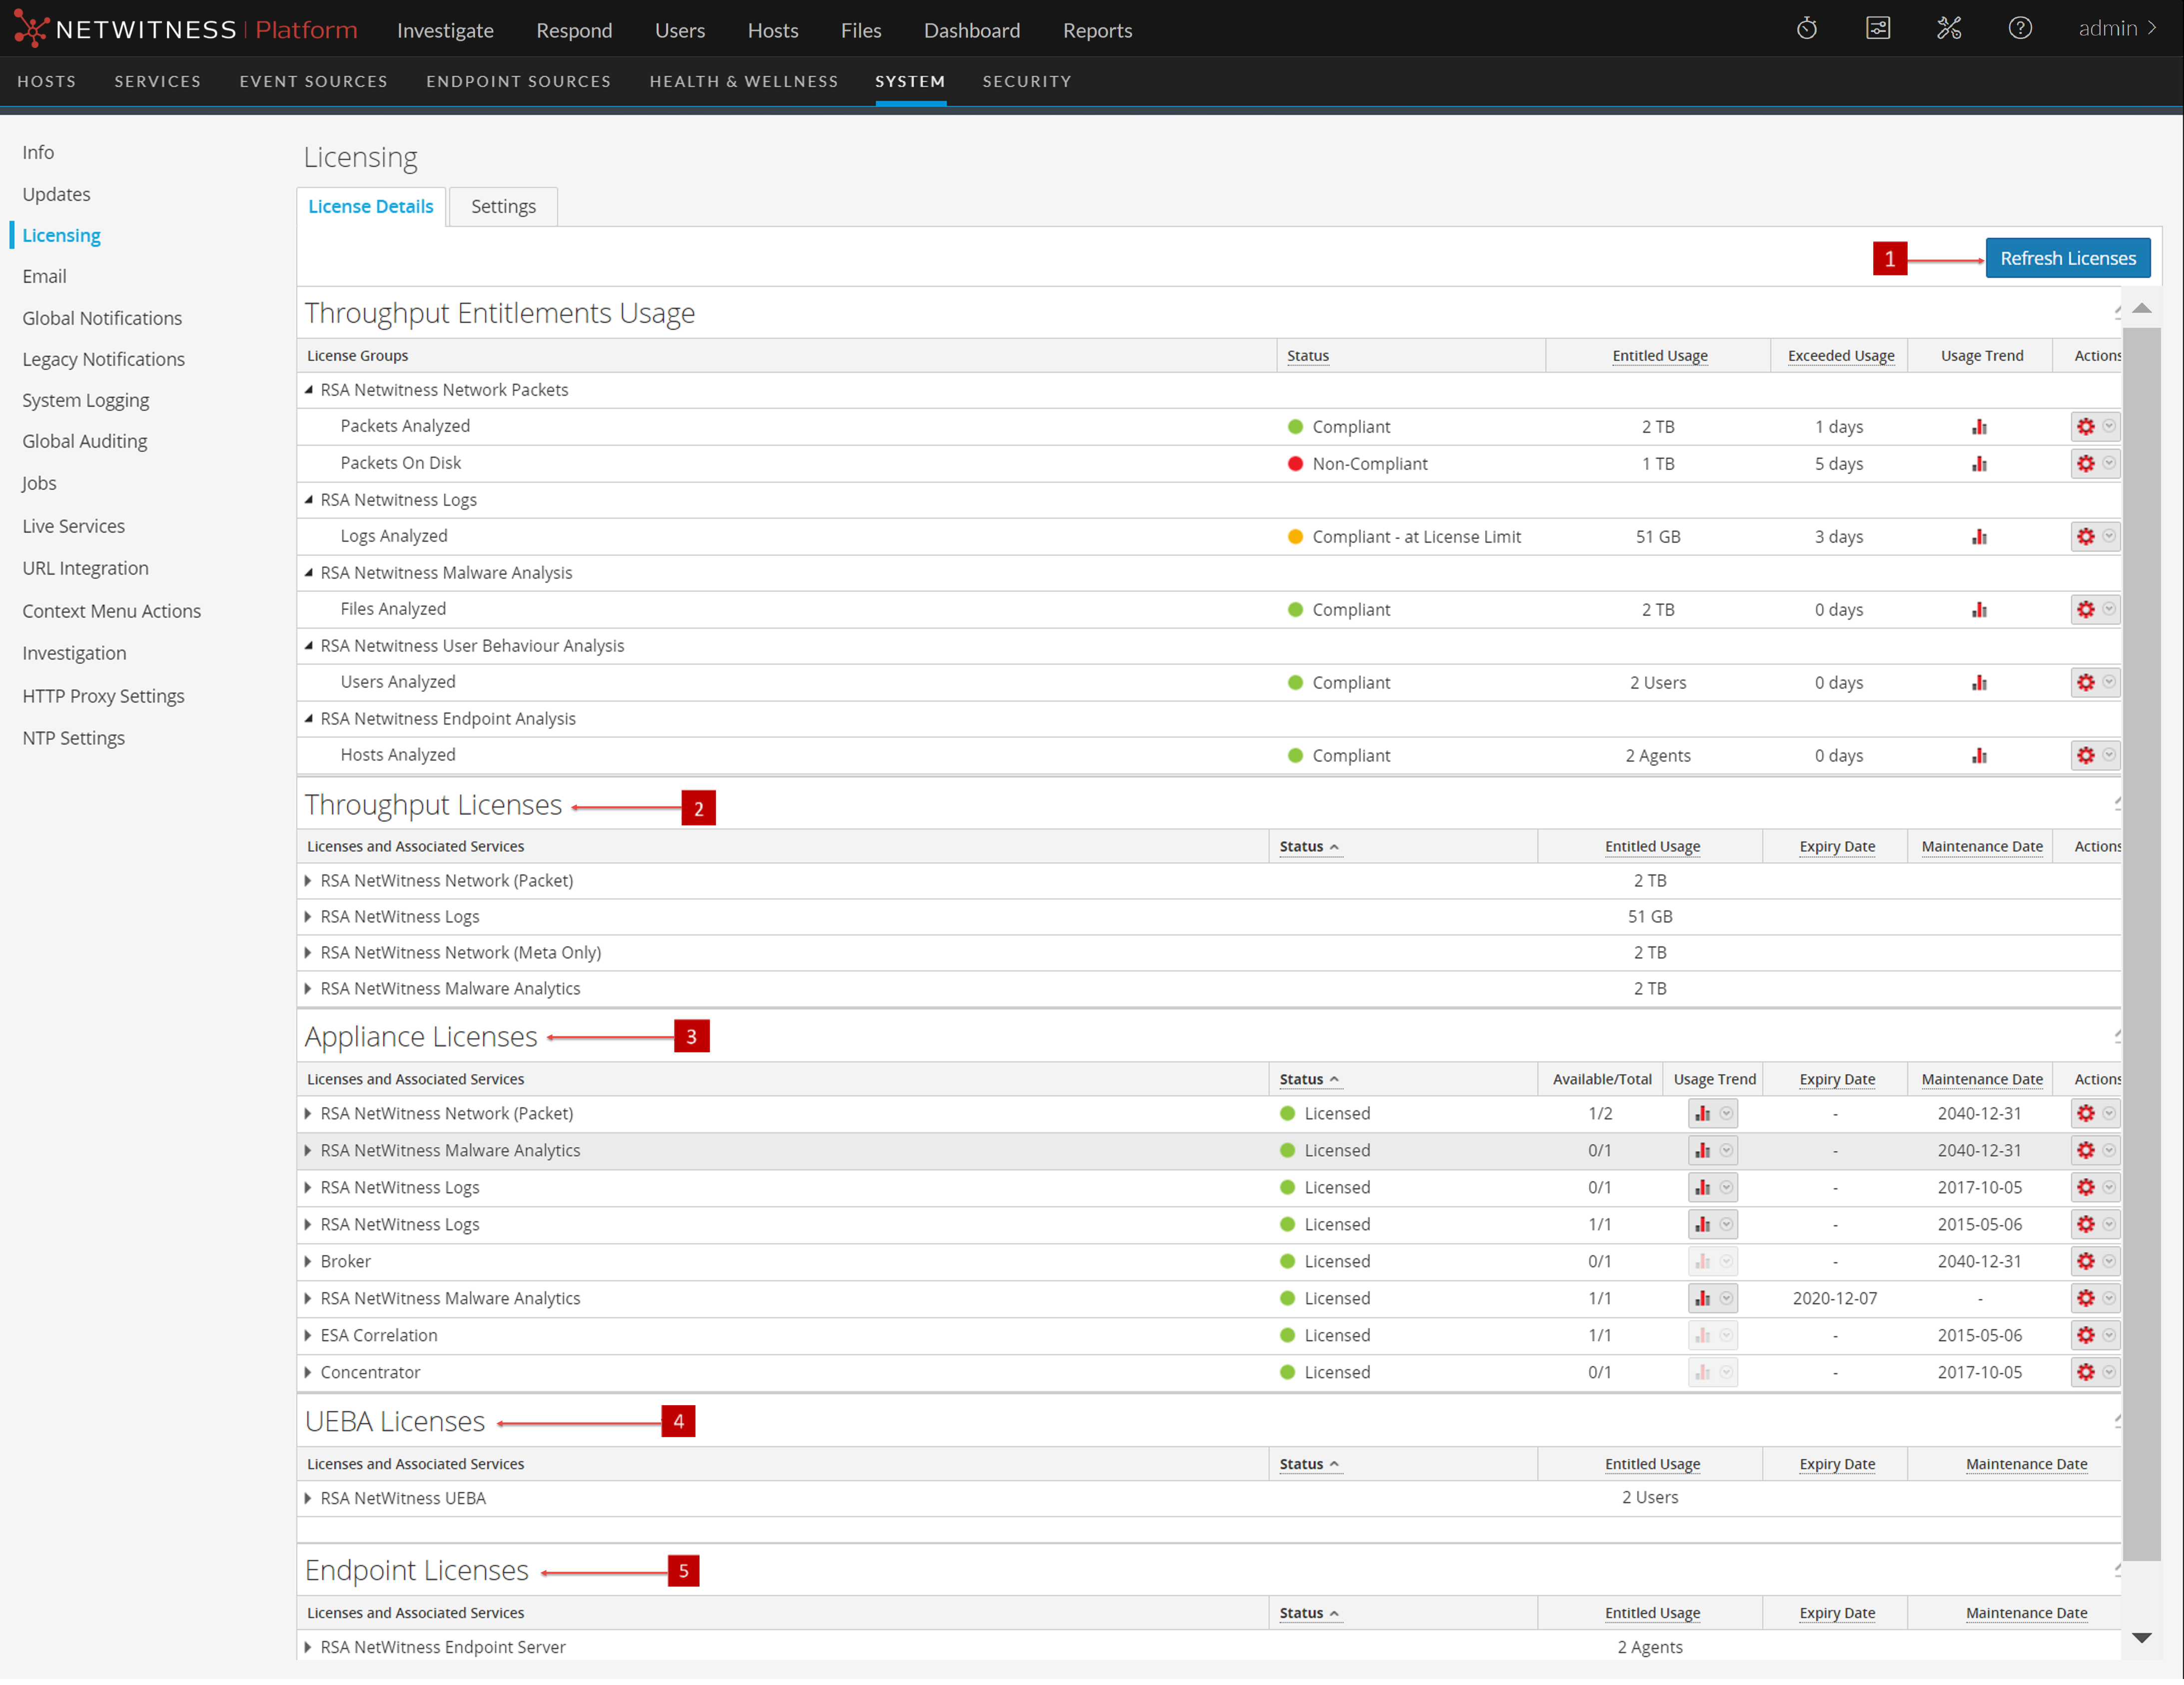Click gear action icon for Packets On Disk
This screenshot has height=1685, width=2184.
(2085, 464)
